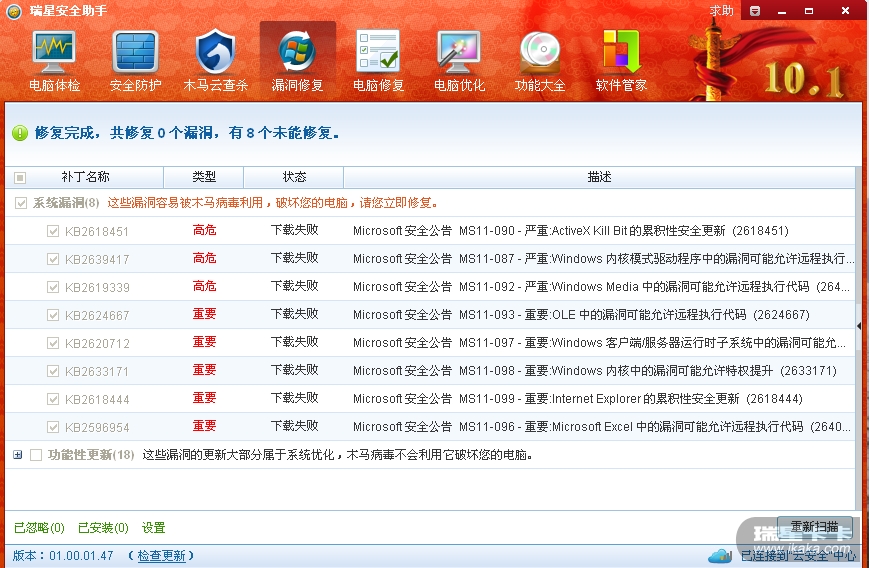The height and width of the screenshot is (568, 869).
Task: Open the title bar dropdown menu icon
Action: (x=755, y=11)
